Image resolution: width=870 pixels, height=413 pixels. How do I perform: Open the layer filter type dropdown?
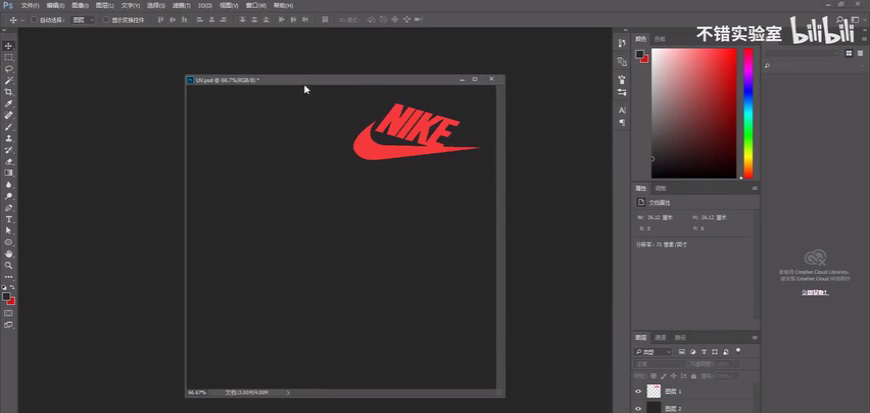pyautogui.click(x=652, y=352)
